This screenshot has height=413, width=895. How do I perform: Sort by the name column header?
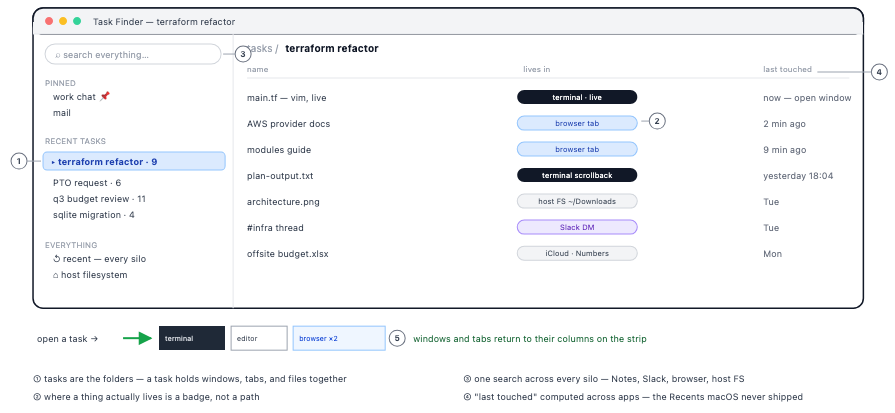(x=257, y=69)
